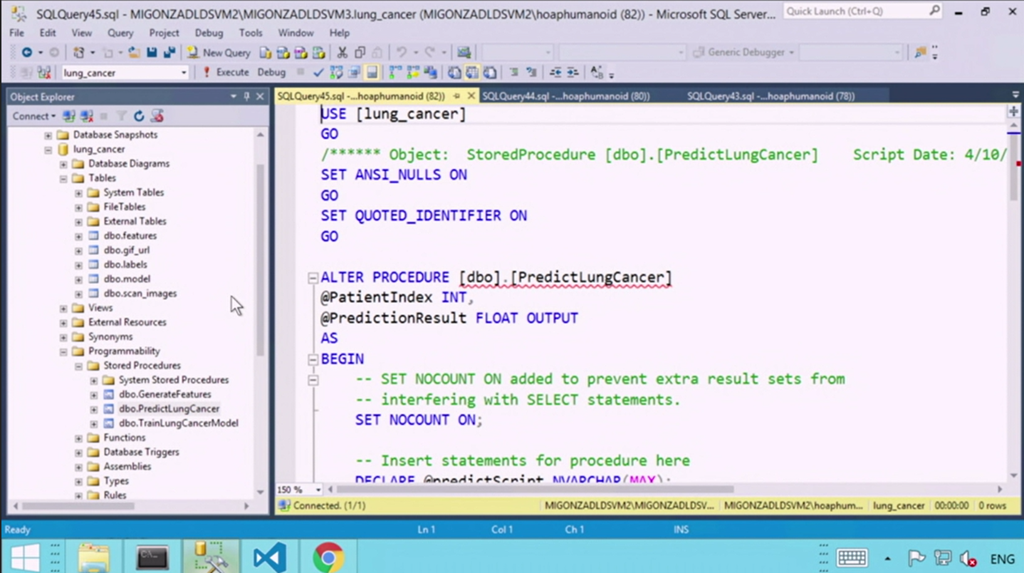Open Visual Studio Code from the taskbar

270,557
